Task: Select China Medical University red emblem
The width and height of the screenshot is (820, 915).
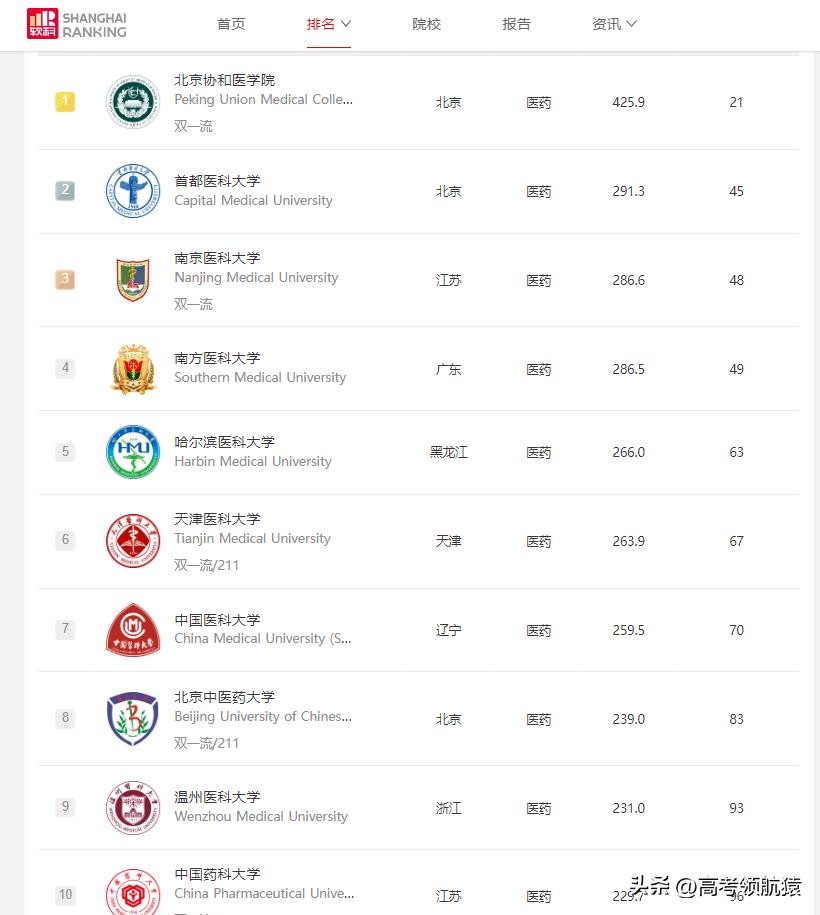Action: click(133, 629)
